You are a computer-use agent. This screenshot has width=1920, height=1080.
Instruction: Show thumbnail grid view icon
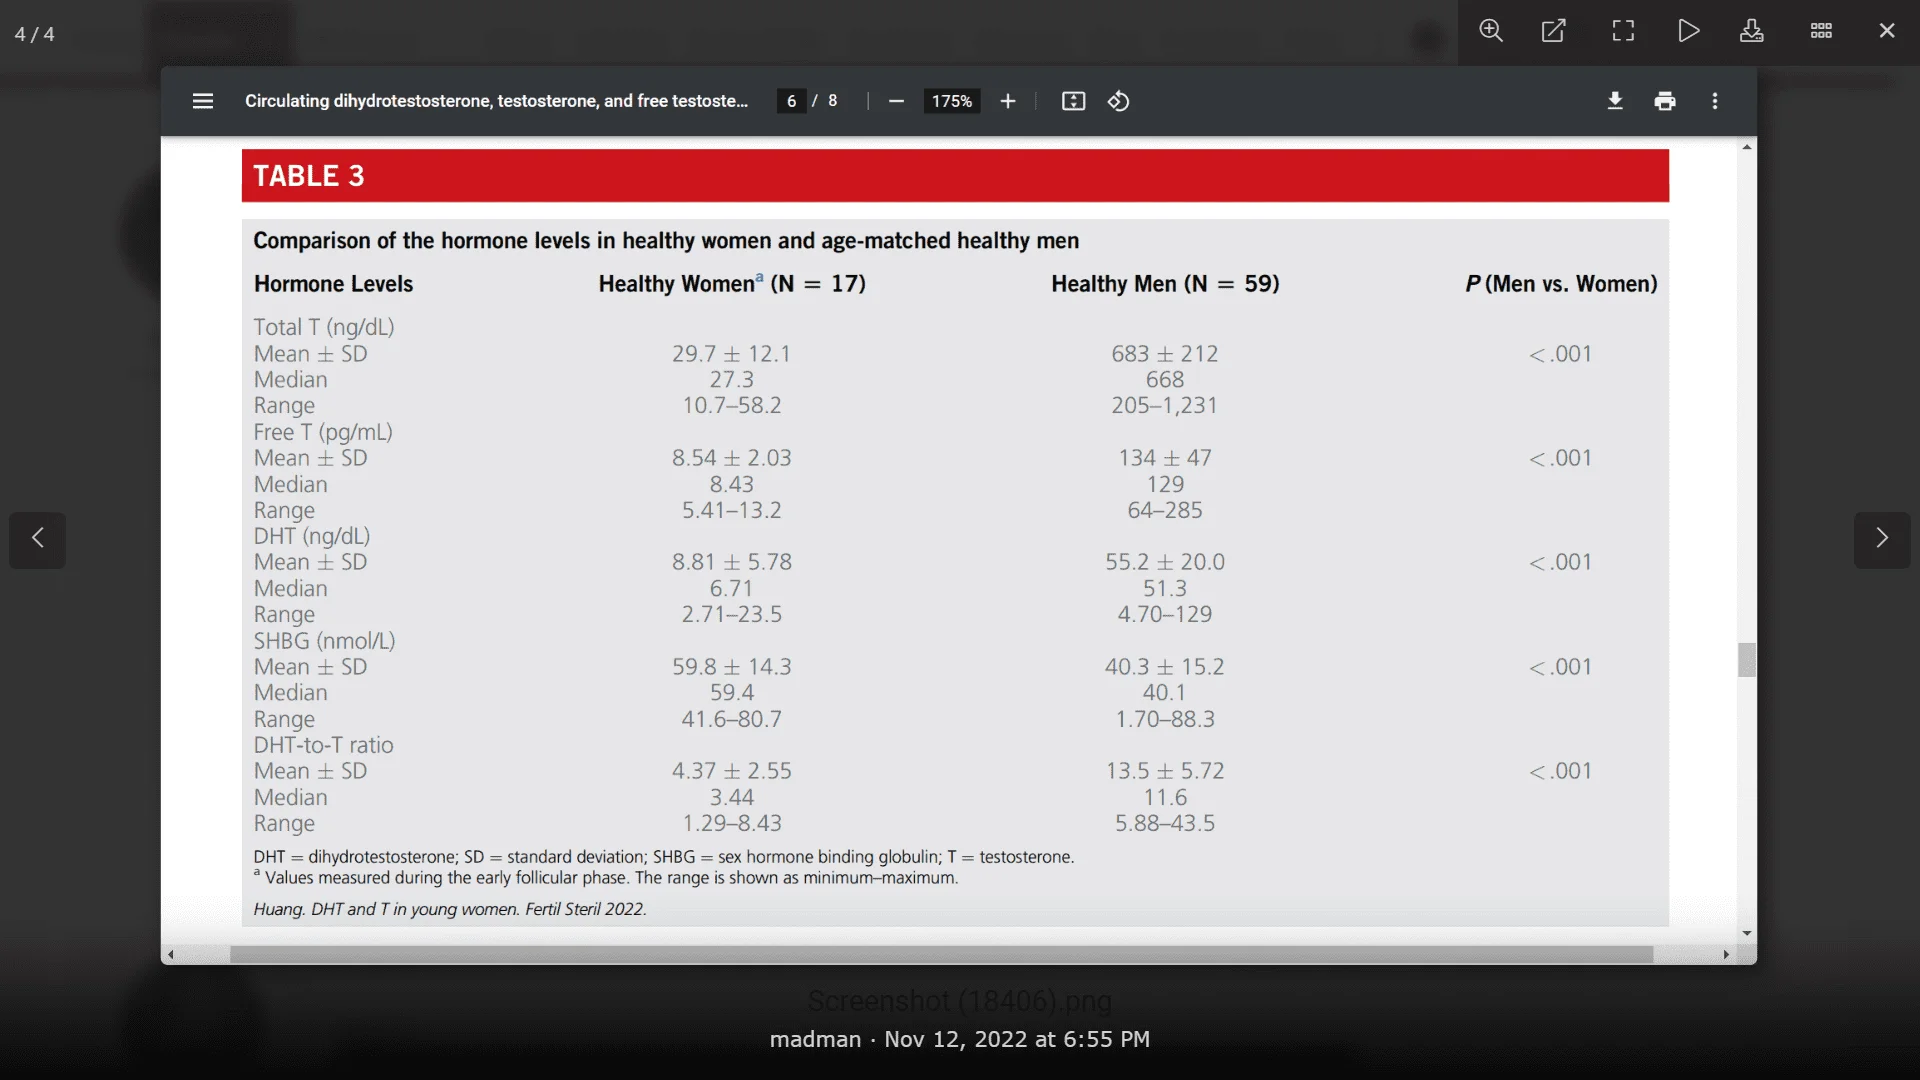pyautogui.click(x=1821, y=31)
